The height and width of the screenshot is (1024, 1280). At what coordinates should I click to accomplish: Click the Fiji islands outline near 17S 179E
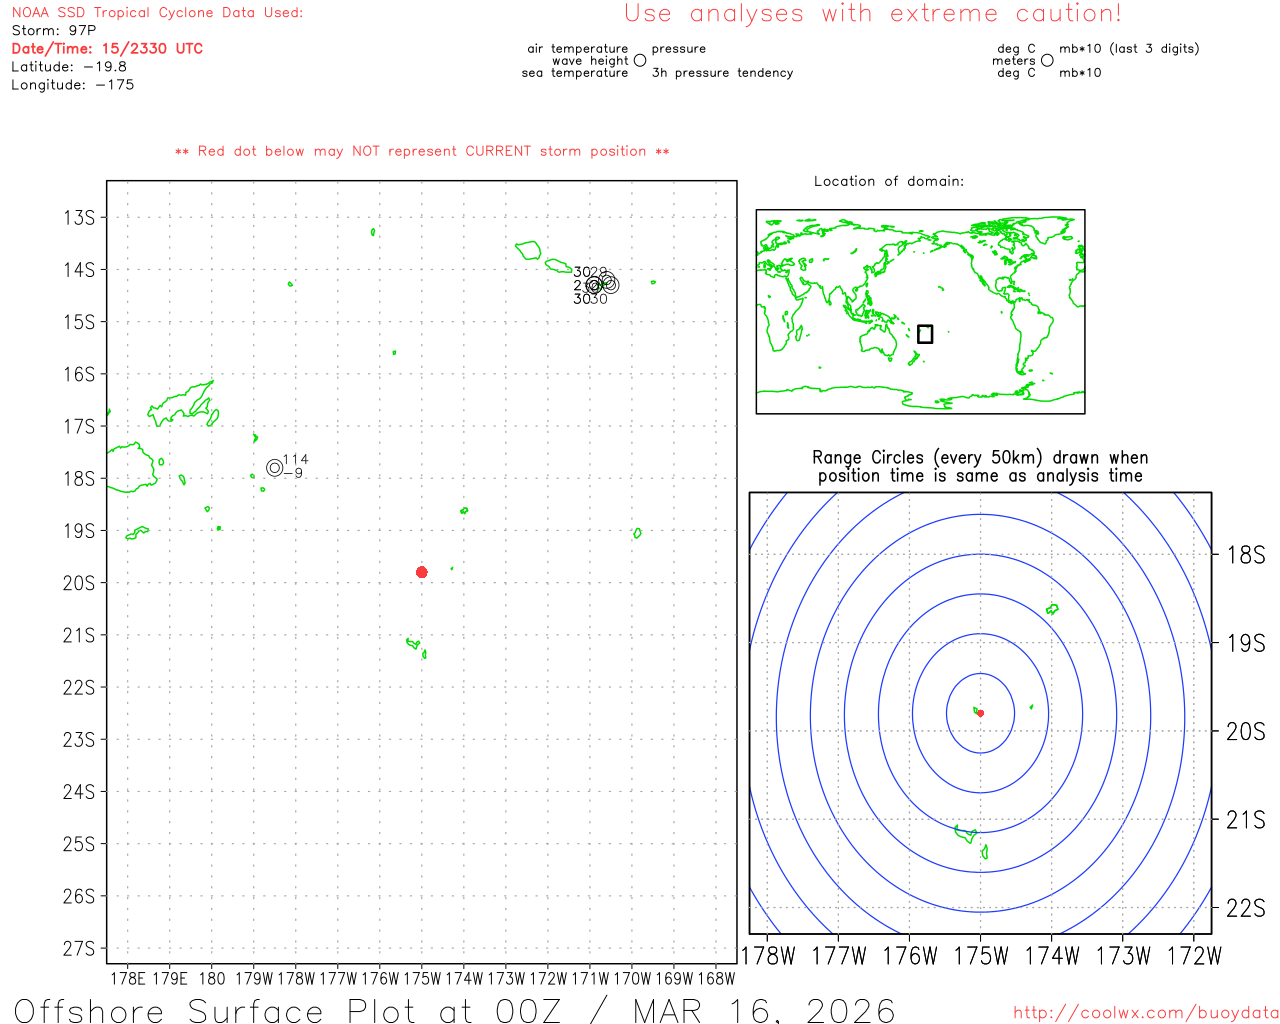tap(182, 404)
